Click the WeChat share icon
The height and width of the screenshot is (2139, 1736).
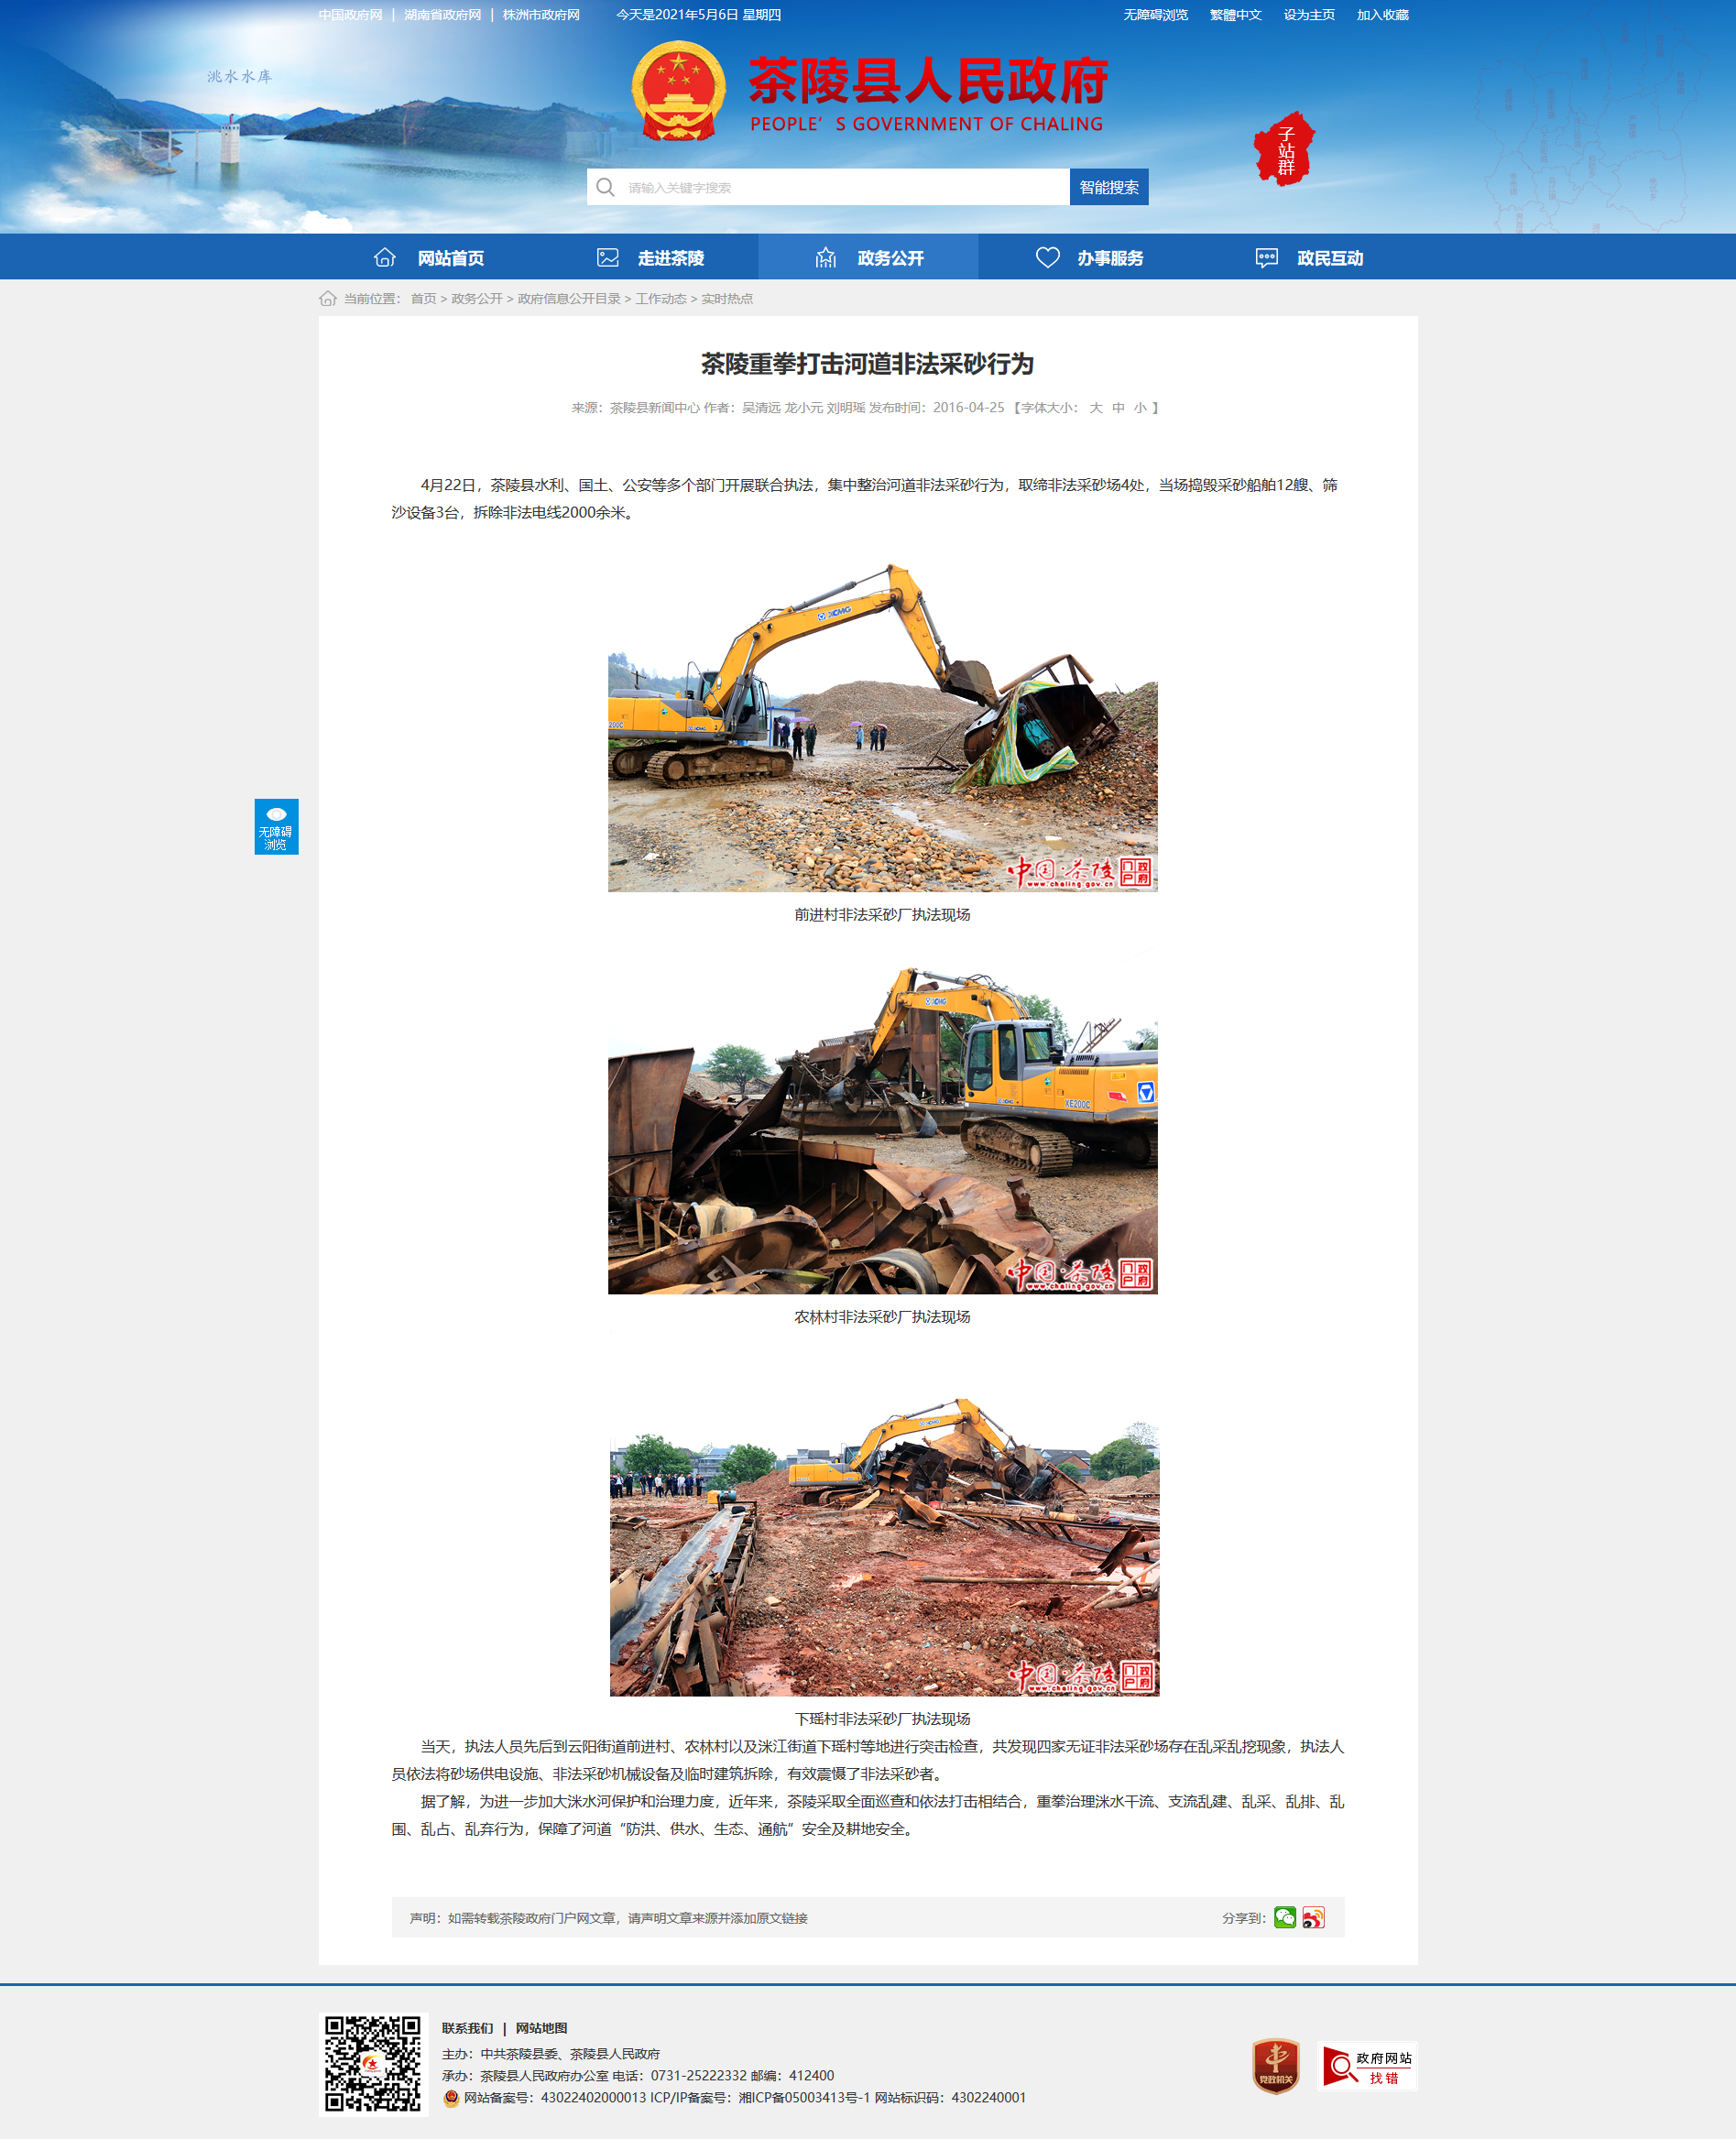coord(1285,1917)
